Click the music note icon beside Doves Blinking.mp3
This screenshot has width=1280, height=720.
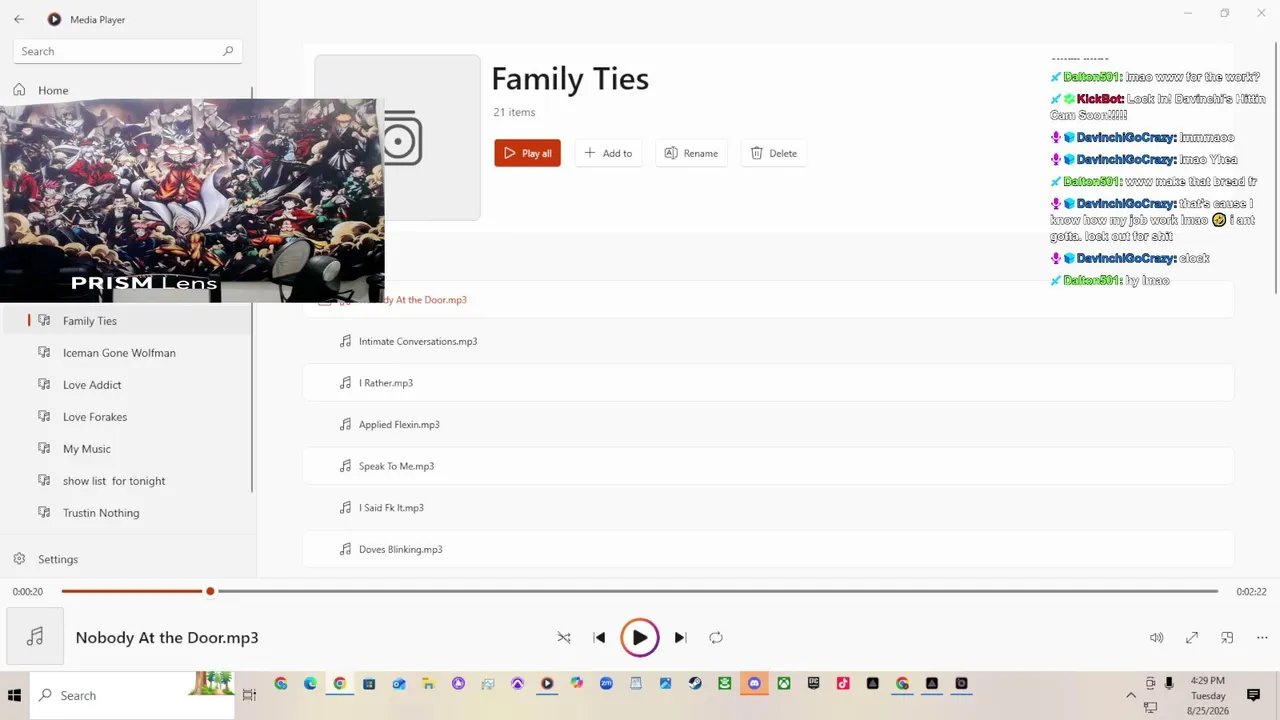tap(345, 549)
